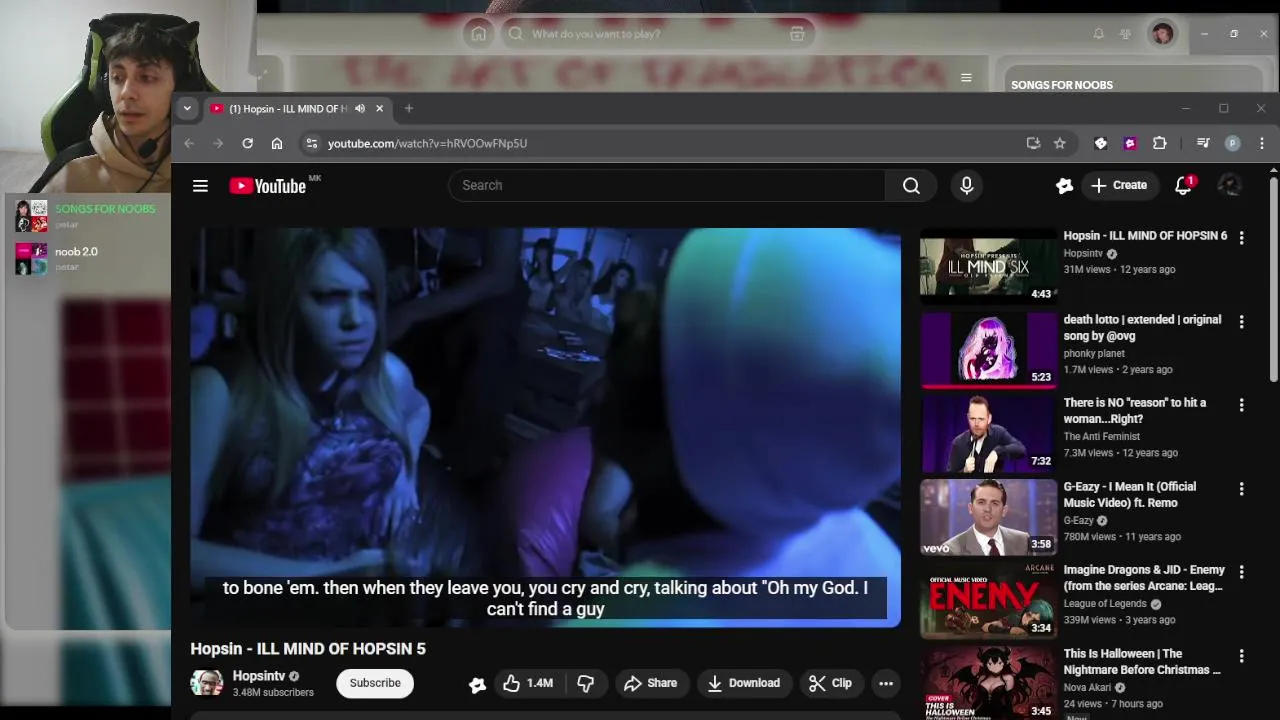Open the YouTube guide hamburger menu
1280x720 pixels.
point(200,185)
